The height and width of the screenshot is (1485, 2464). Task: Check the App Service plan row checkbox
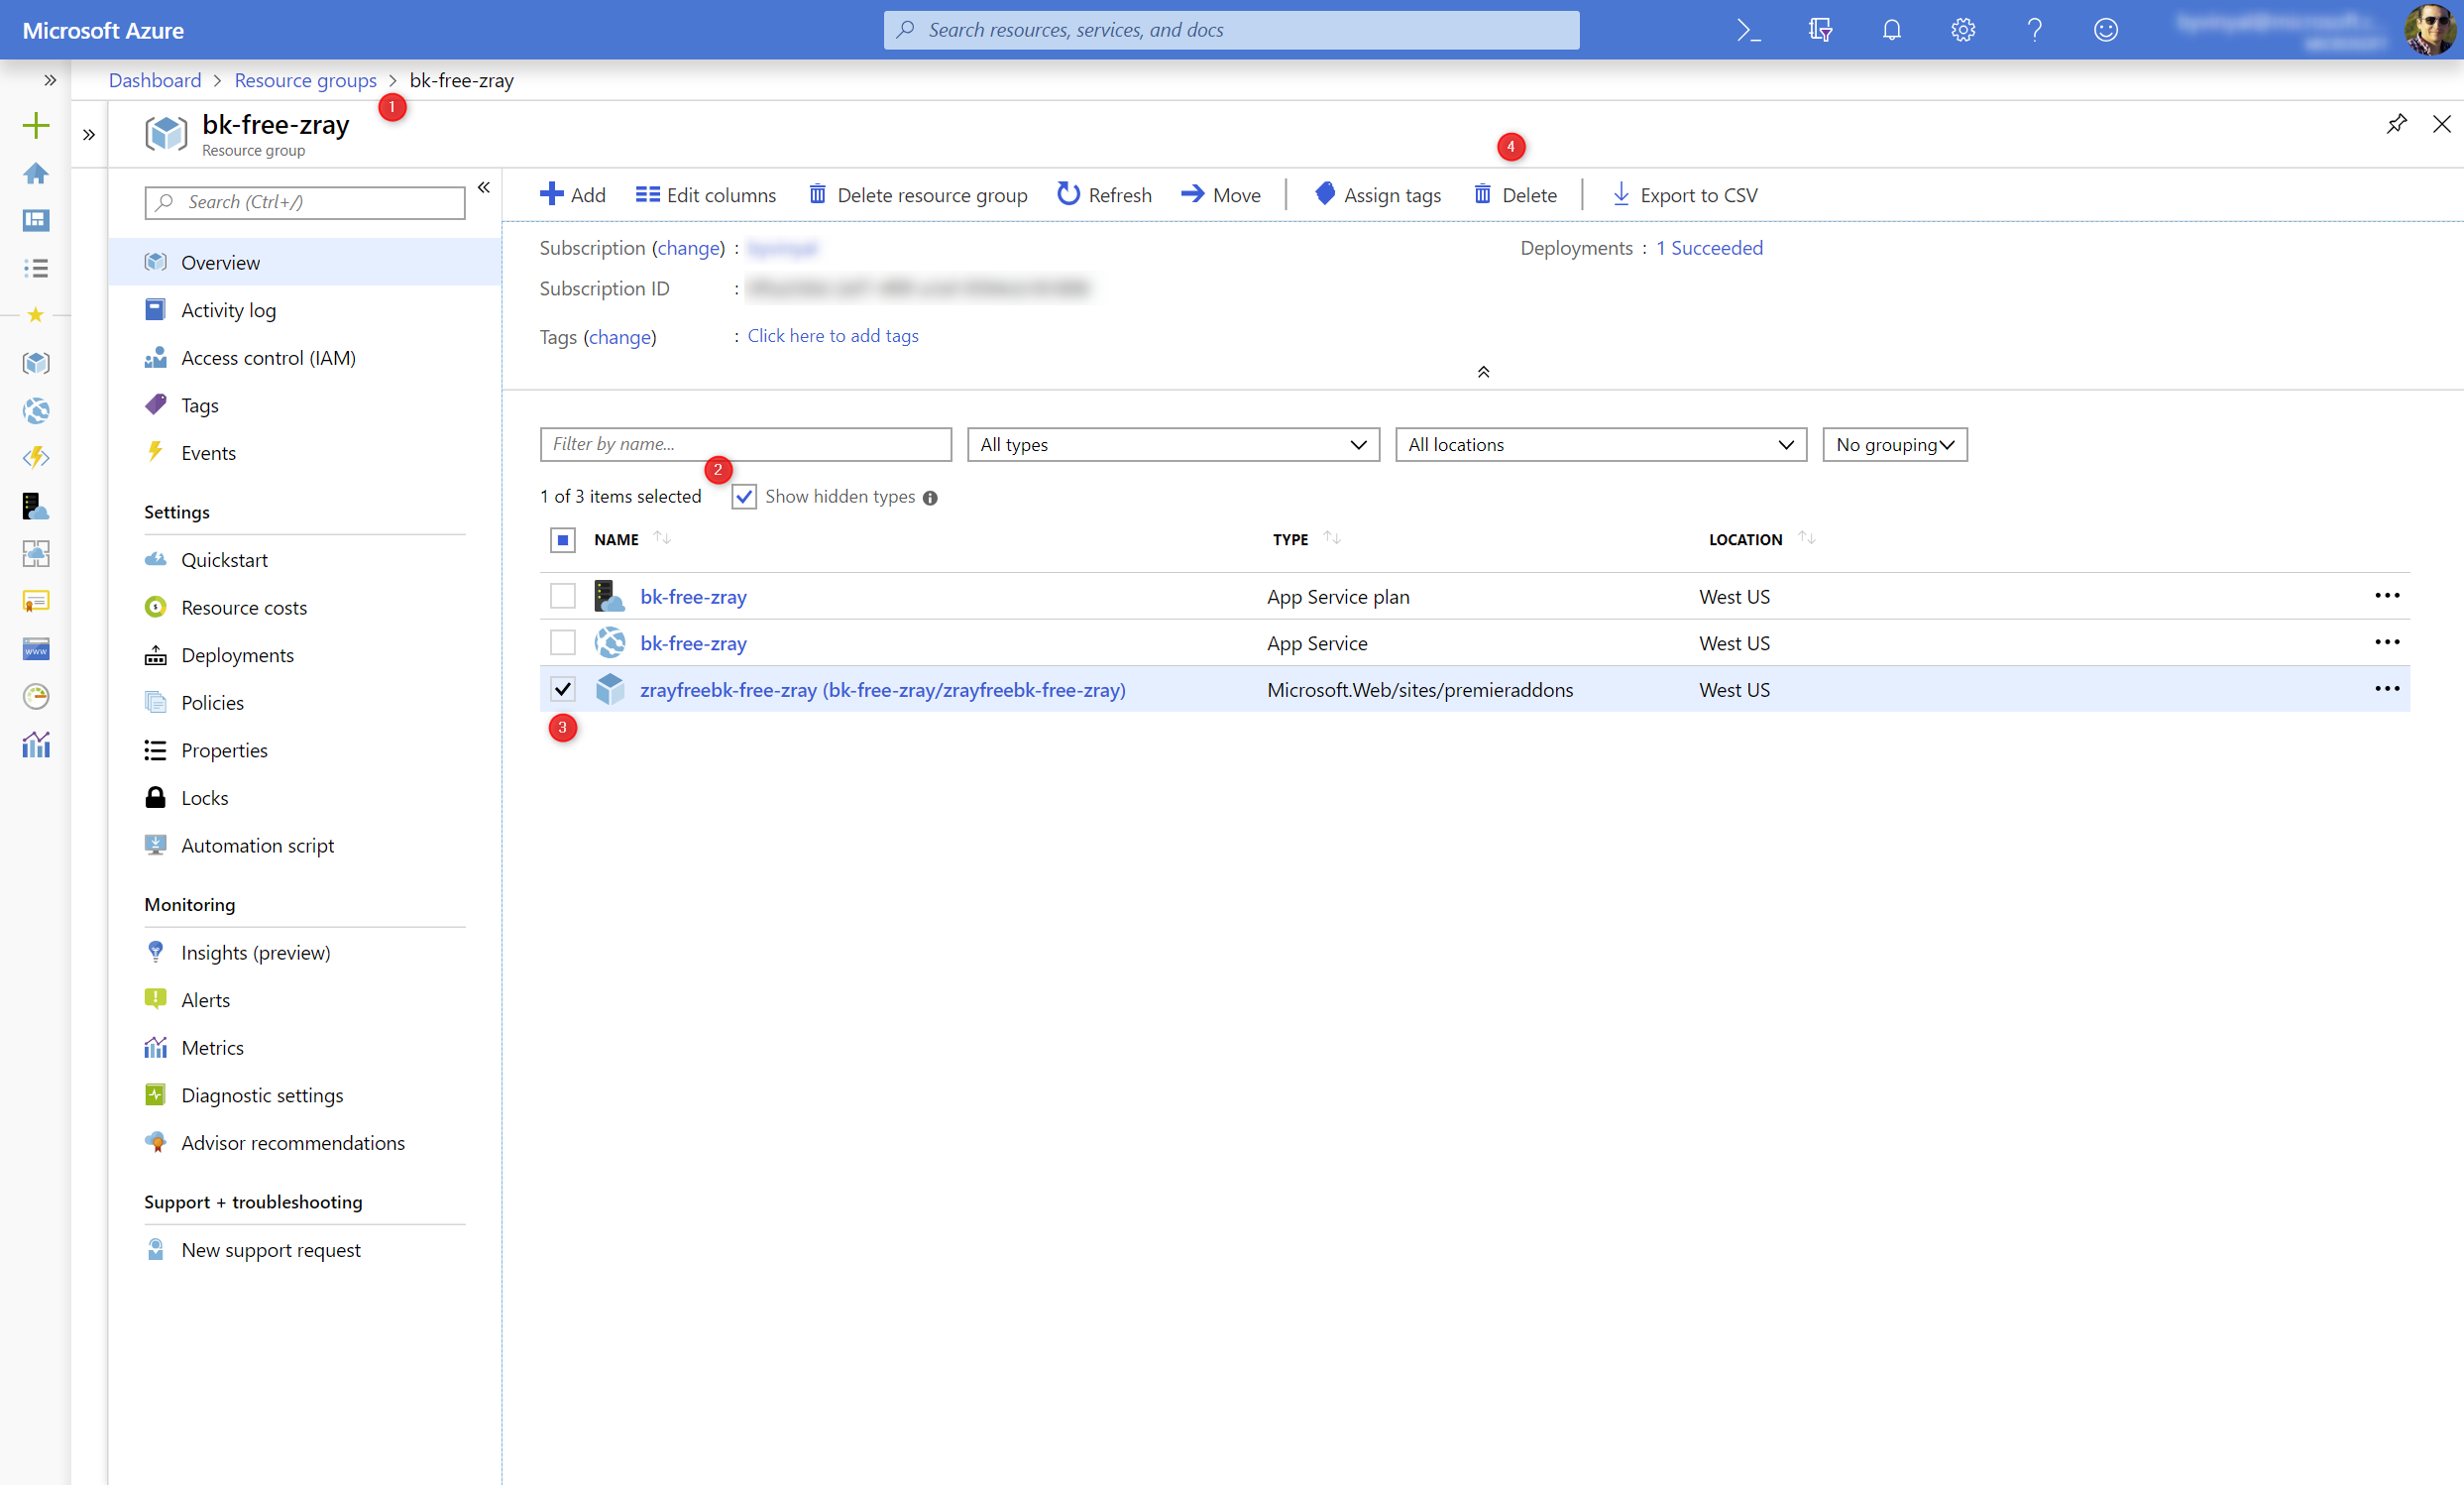click(563, 596)
